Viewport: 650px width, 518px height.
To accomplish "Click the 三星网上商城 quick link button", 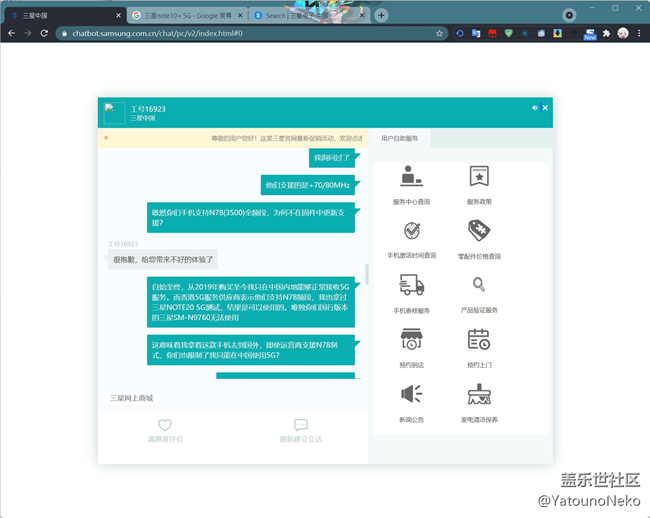I will [x=131, y=398].
